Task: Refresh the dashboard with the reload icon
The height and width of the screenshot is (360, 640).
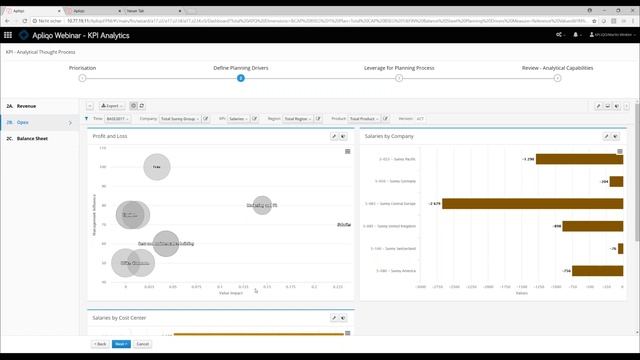Action: coord(142,106)
